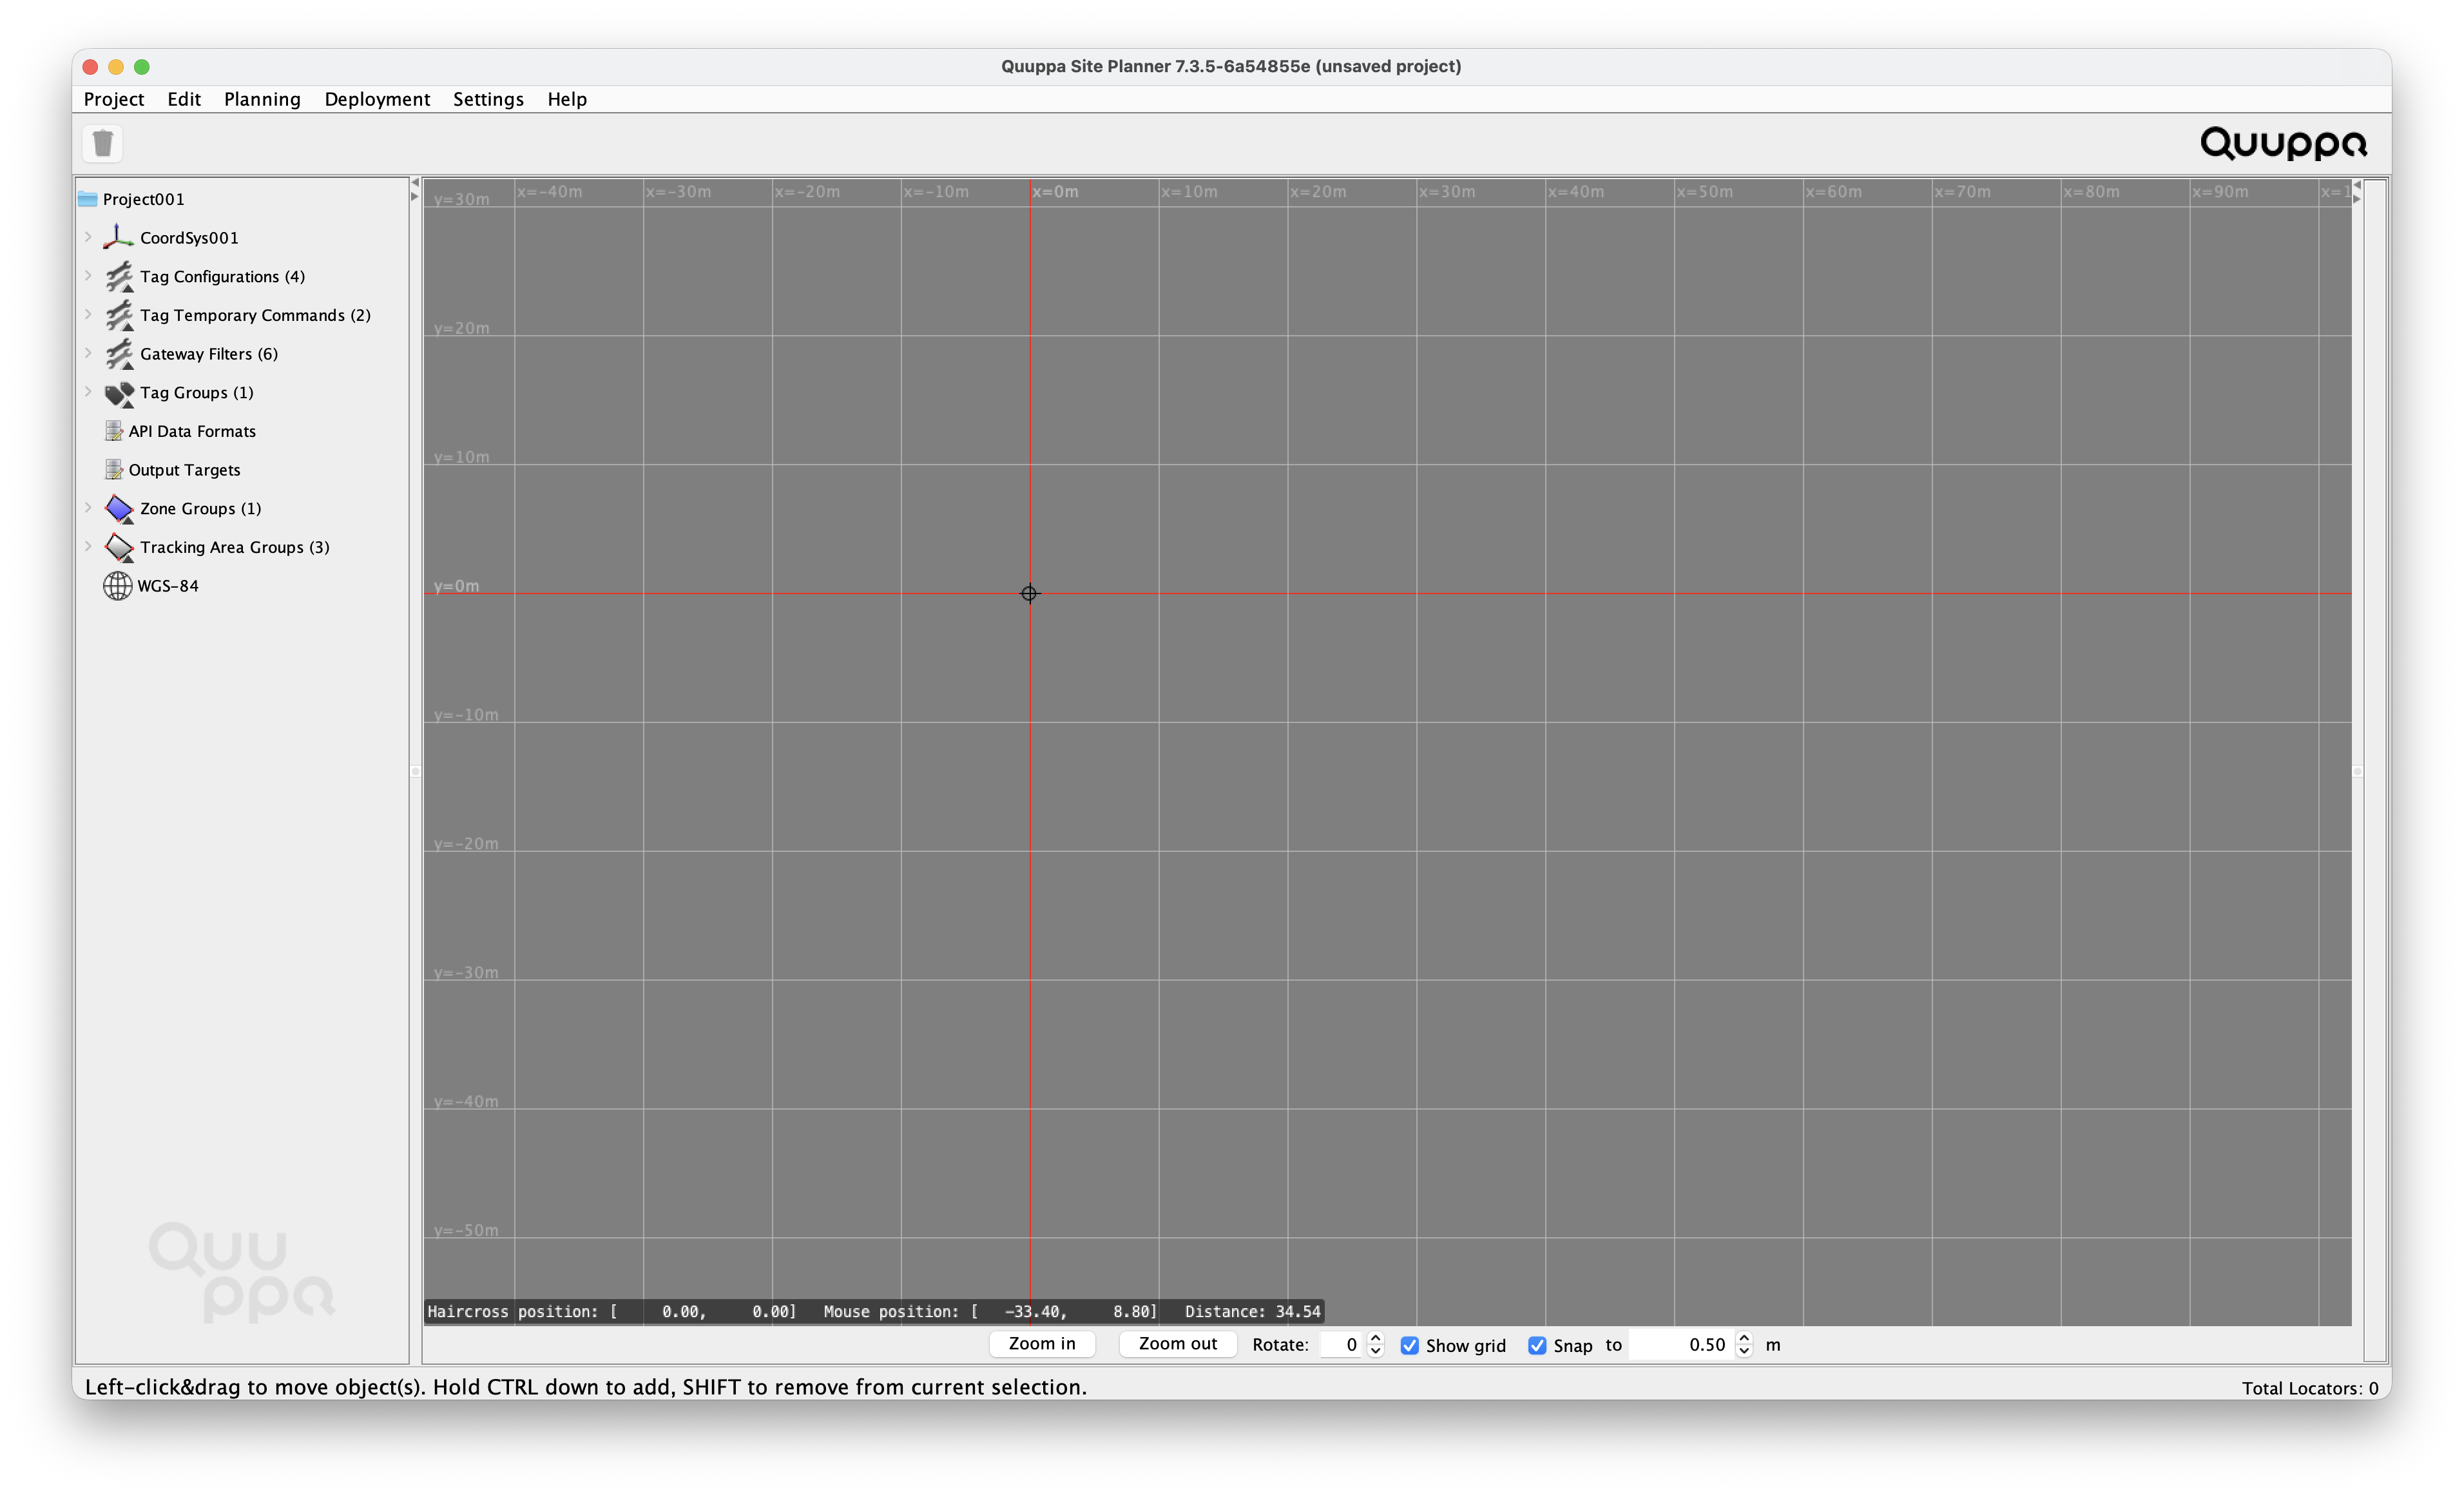Expand the Zone Groups node
Image resolution: width=2464 pixels, height=1495 pixels.
coord(88,508)
